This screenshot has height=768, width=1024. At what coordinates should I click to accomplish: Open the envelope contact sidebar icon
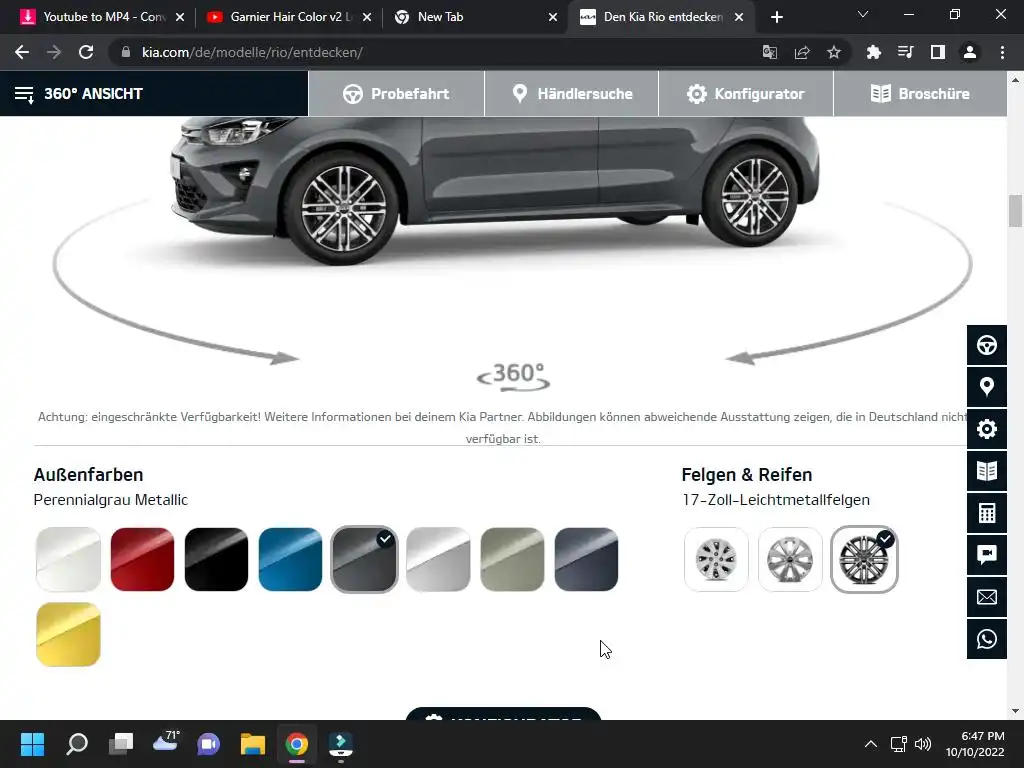point(986,597)
